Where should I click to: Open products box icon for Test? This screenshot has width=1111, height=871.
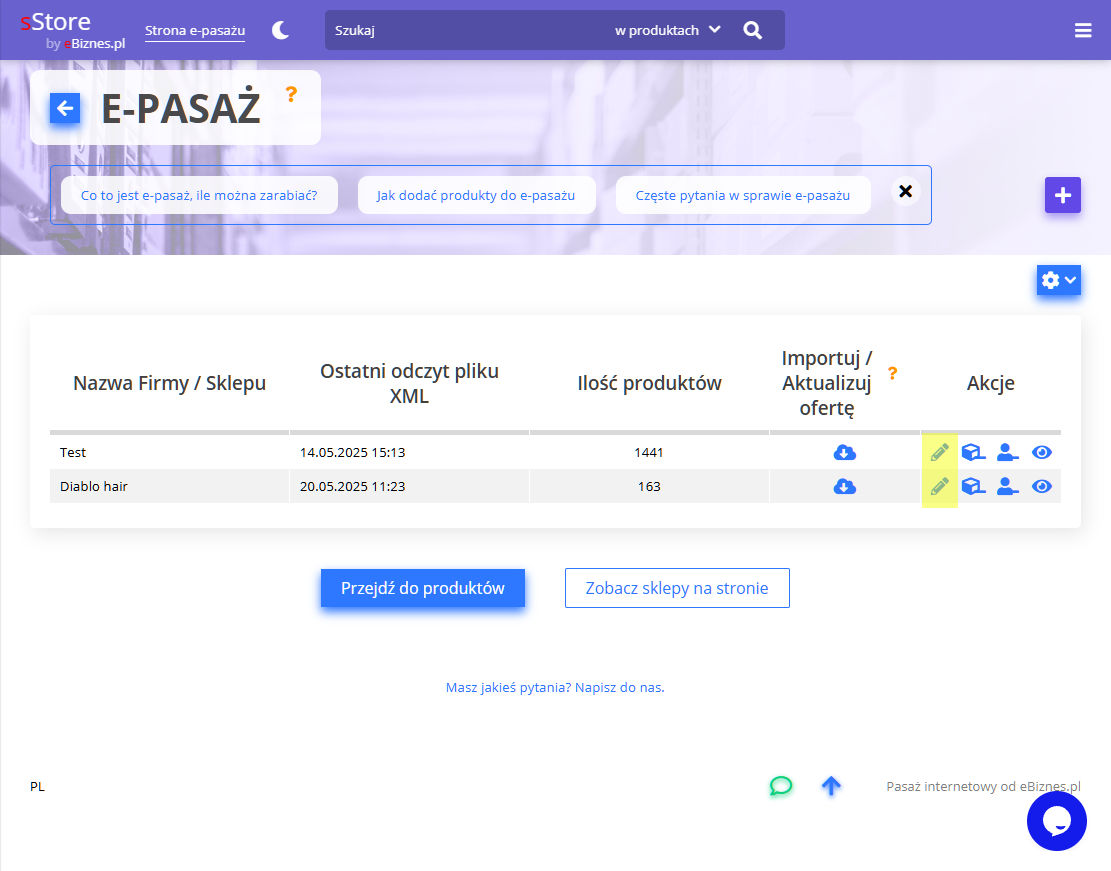click(x=974, y=452)
